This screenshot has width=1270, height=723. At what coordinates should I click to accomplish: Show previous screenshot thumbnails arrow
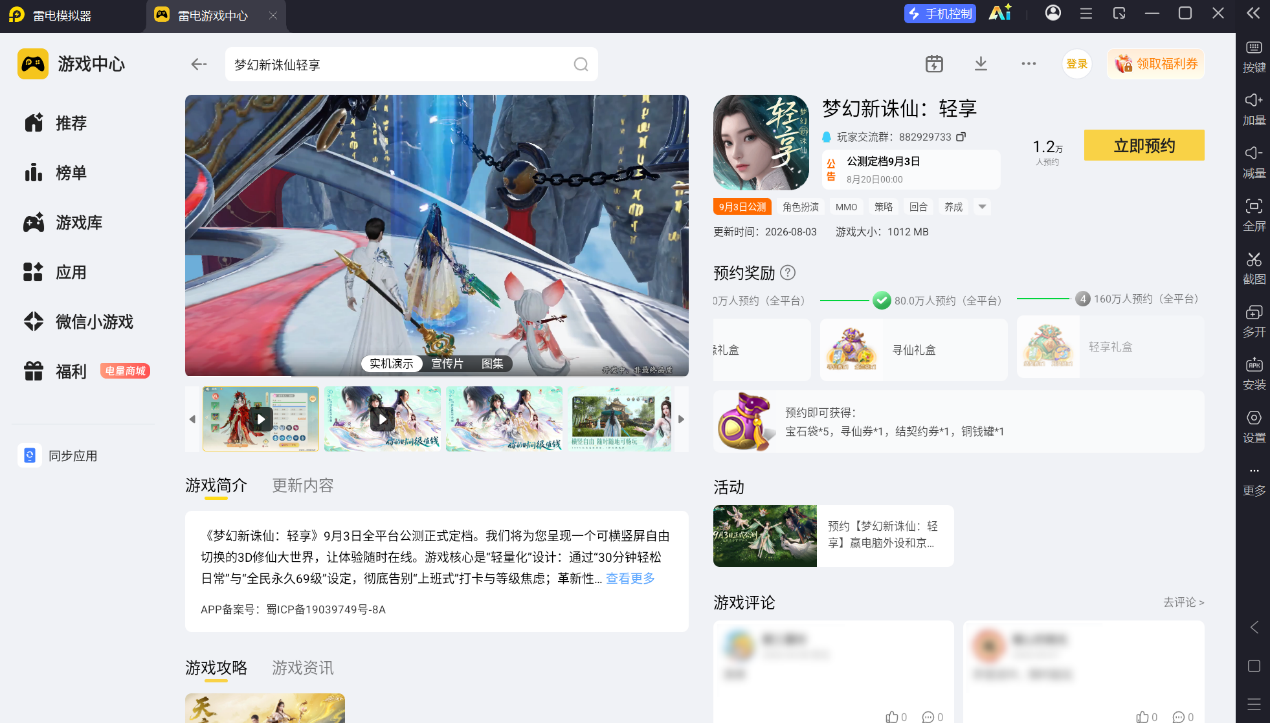pyautogui.click(x=192, y=419)
